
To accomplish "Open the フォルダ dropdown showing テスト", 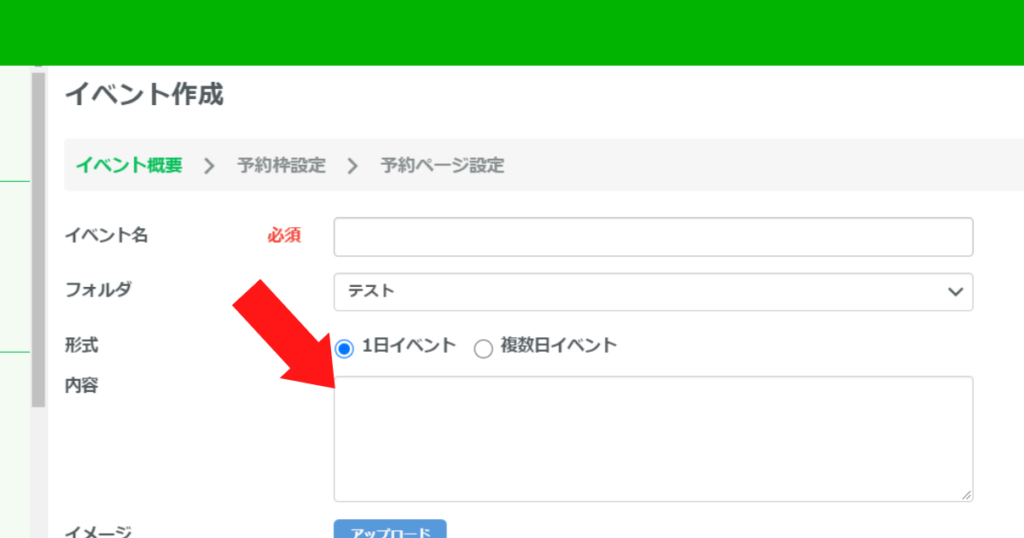I will coord(653,292).
